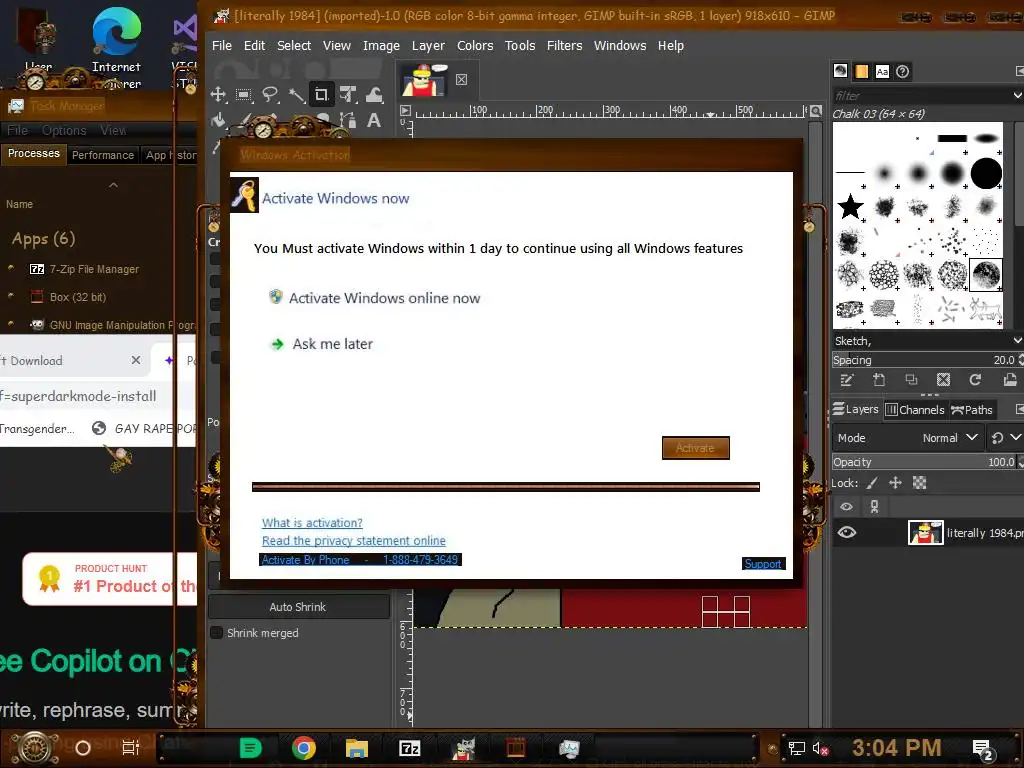
Task: Click the brush filter input field
Action: pos(921,95)
